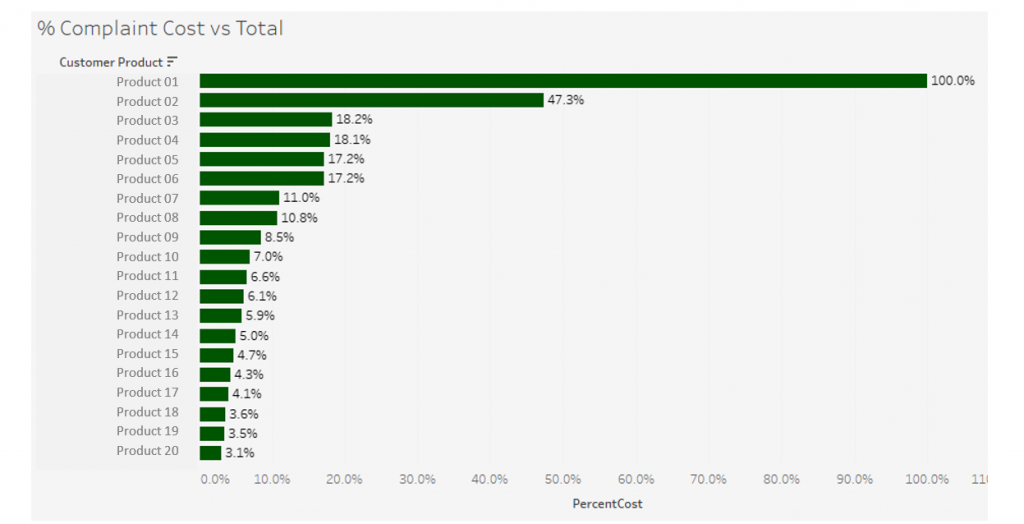Screen dimensions: 1024x524
Task: Click the Product 03 row label
Action: click(x=147, y=120)
